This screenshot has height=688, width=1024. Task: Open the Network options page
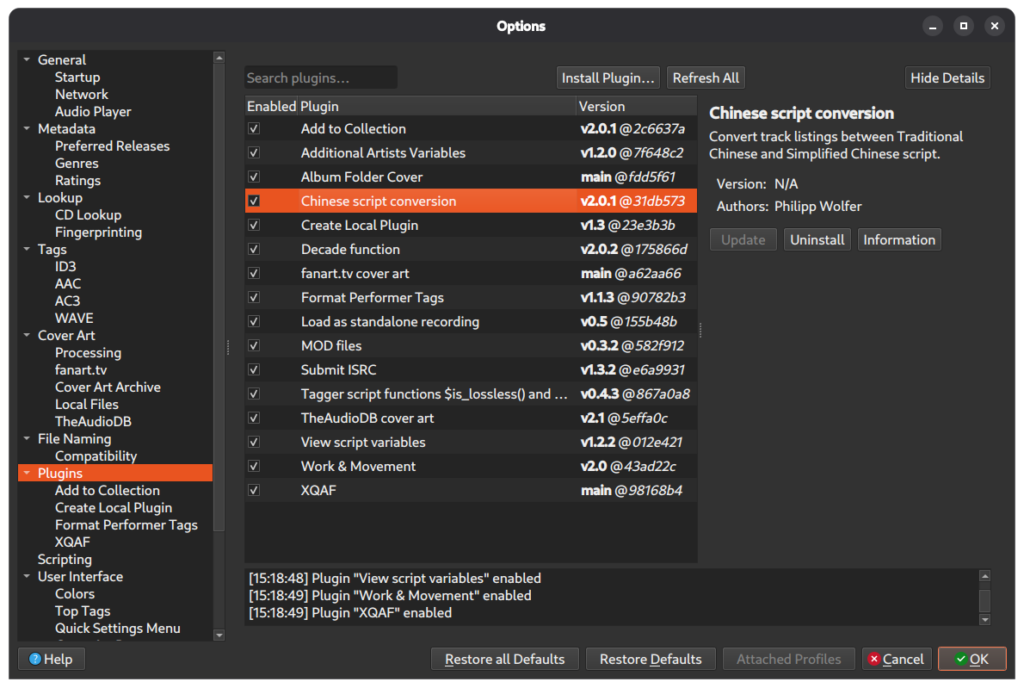(x=82, y=94)
